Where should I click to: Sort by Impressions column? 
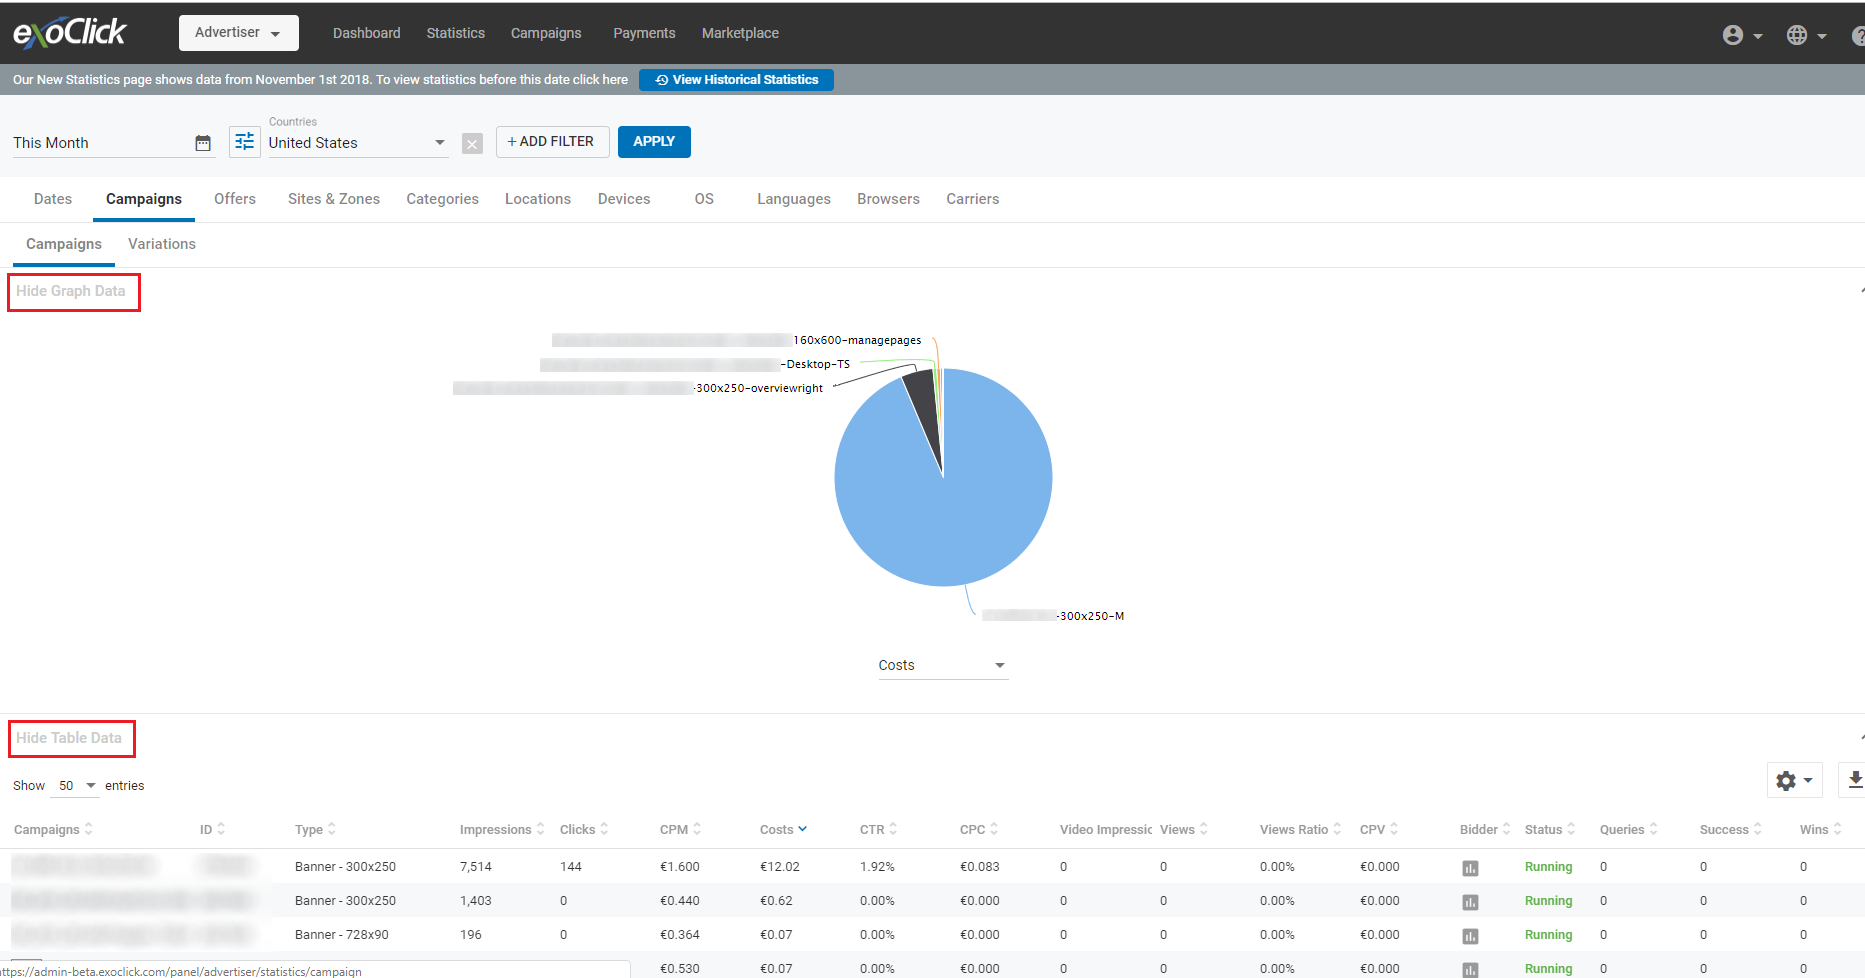pos(502,829)
